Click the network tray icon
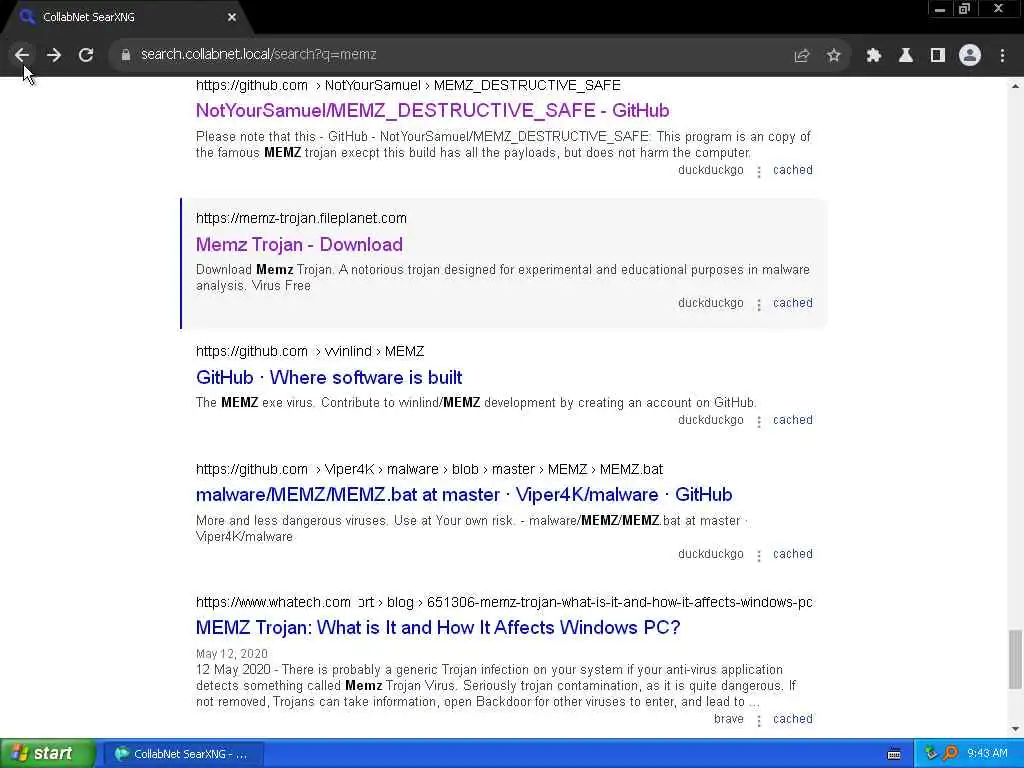 931,754
